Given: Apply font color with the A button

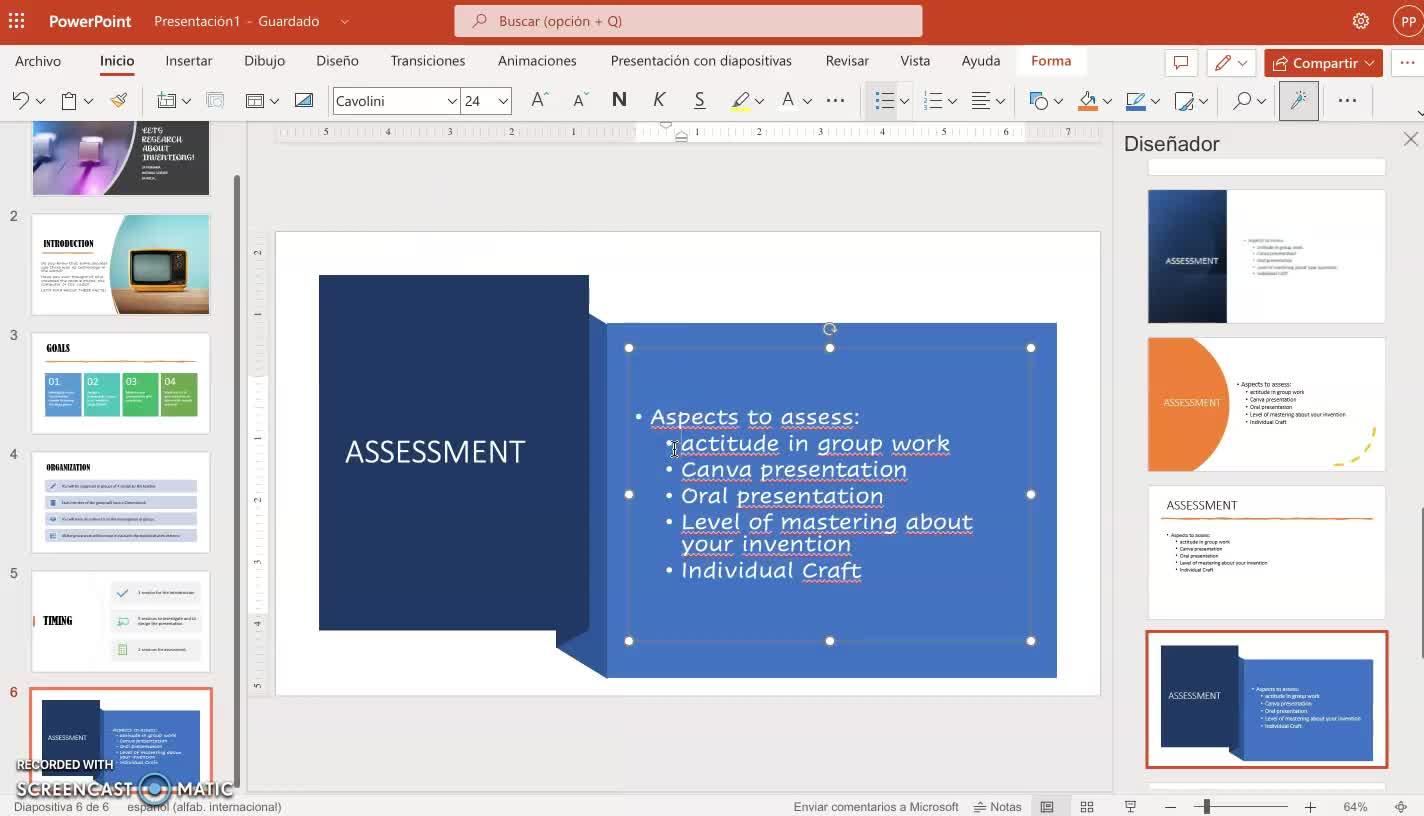Looking at the screenshot, I should [x=788, y=100].
